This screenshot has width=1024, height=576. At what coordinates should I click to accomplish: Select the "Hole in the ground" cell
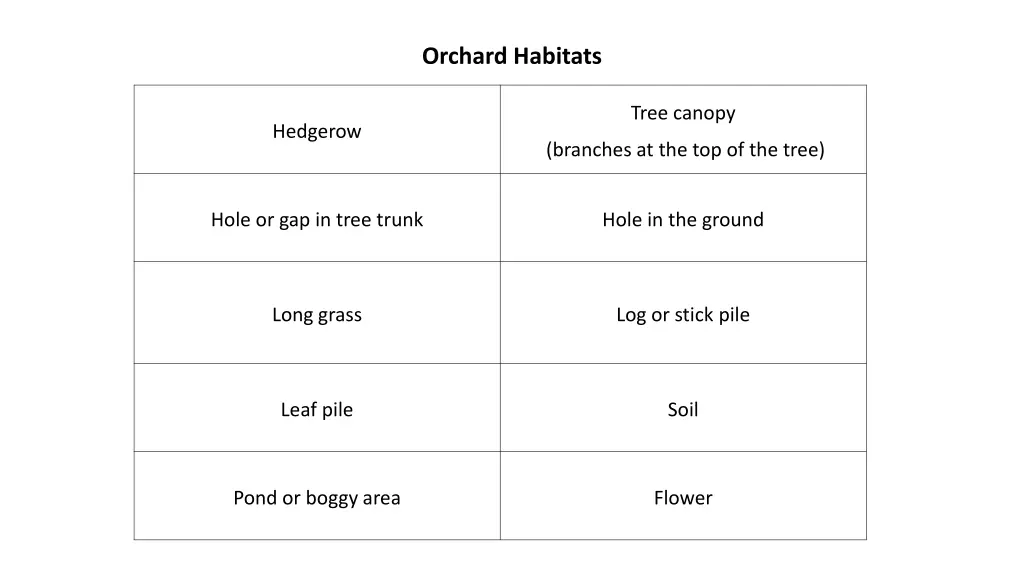coord(683,220)
